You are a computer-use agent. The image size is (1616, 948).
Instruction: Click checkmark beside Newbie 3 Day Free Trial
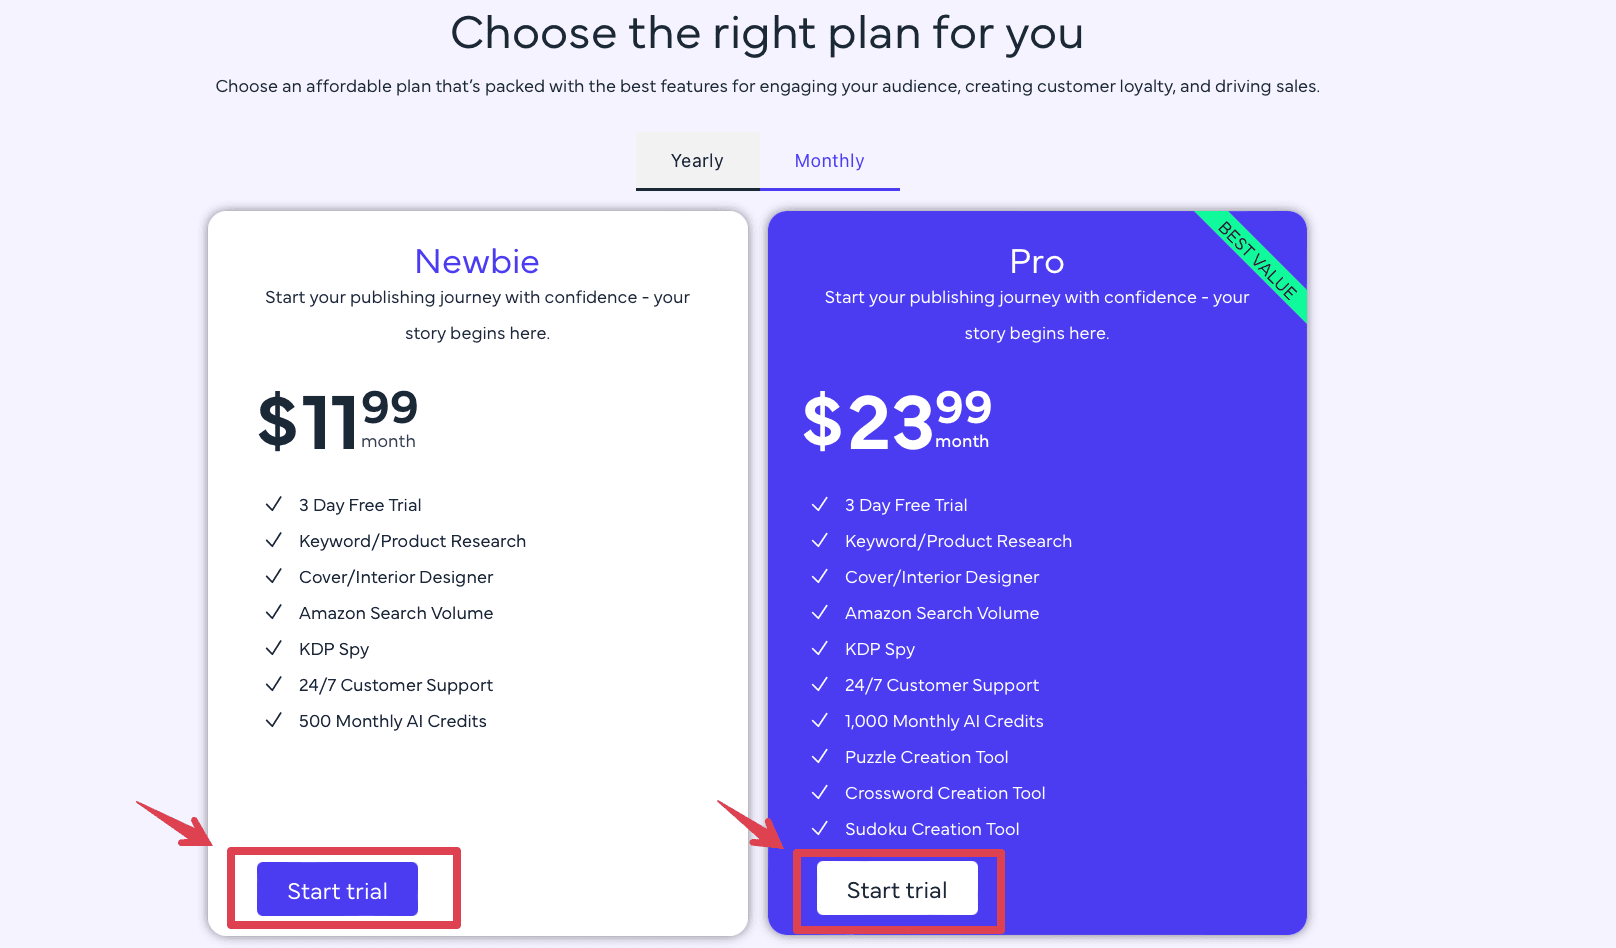pyautogui.click(x=273, y=504)
